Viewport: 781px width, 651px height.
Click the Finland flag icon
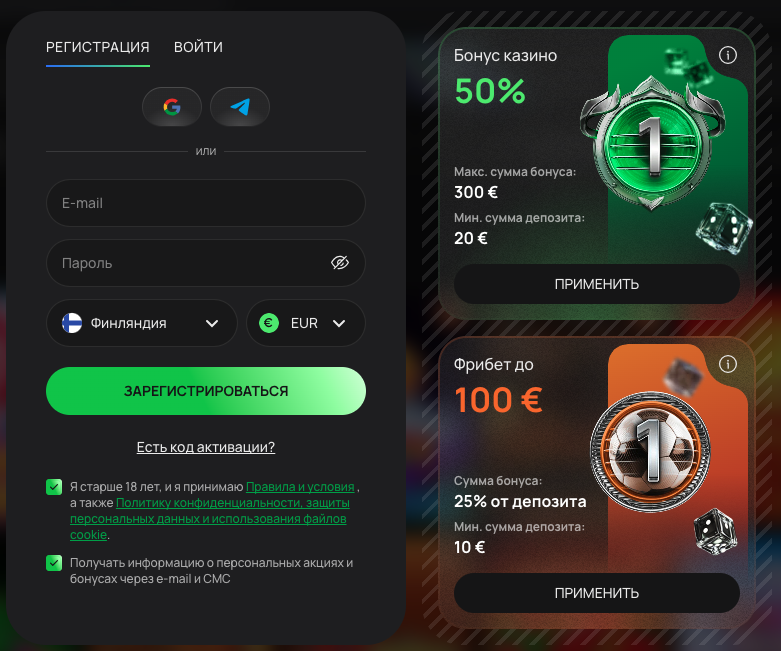72,323
